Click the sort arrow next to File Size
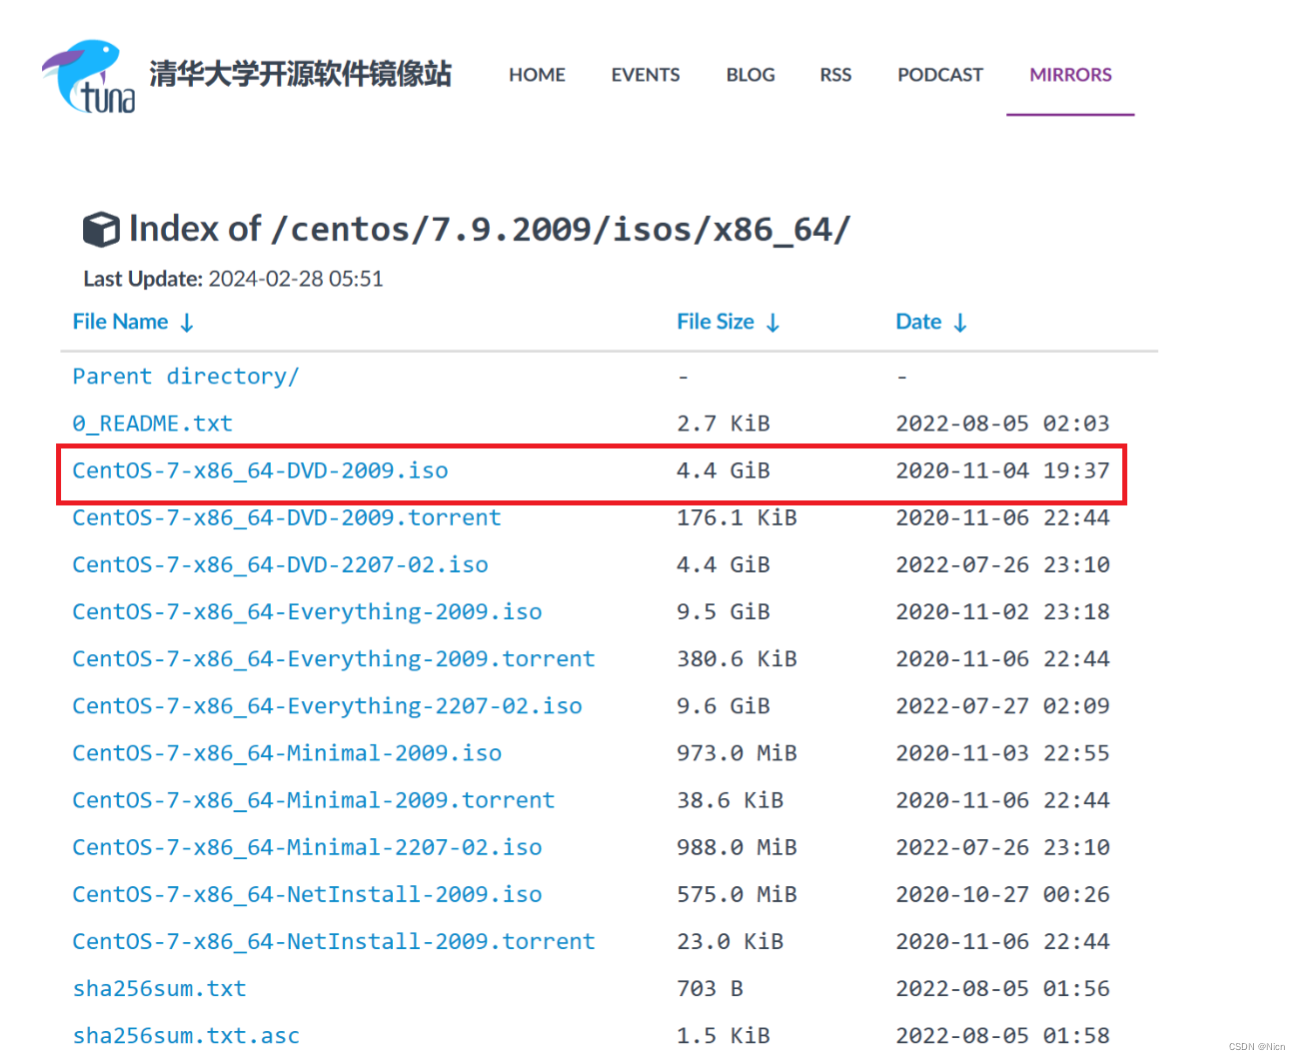Image resolution: width=1300 pixels, height=1060 pixels. 772,322
